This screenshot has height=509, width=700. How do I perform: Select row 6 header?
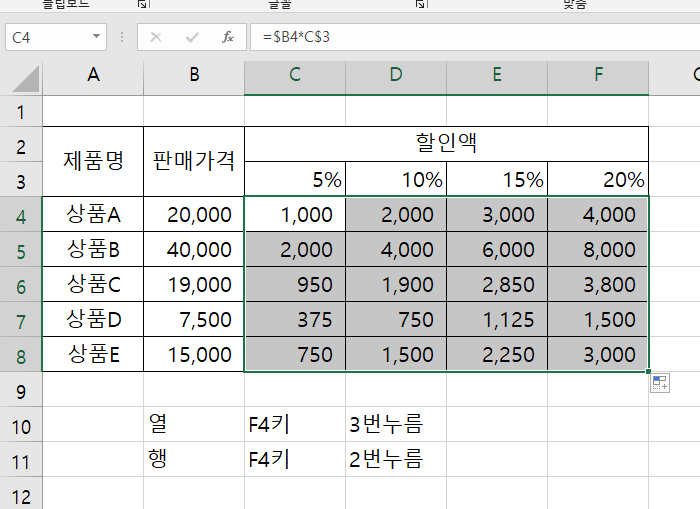[x=21, y=284]
